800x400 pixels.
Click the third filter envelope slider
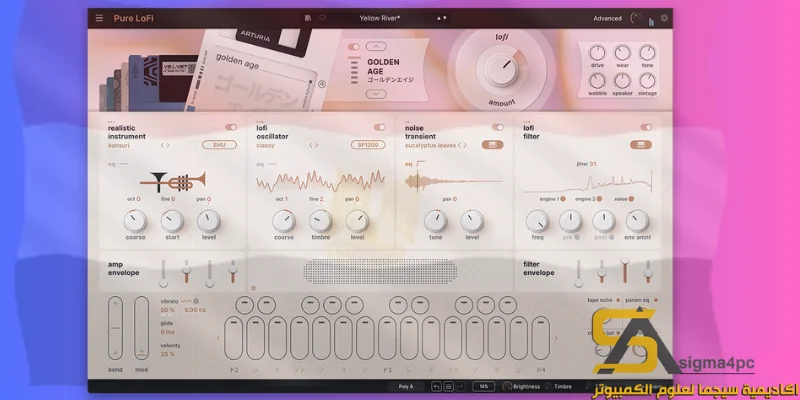625,270
